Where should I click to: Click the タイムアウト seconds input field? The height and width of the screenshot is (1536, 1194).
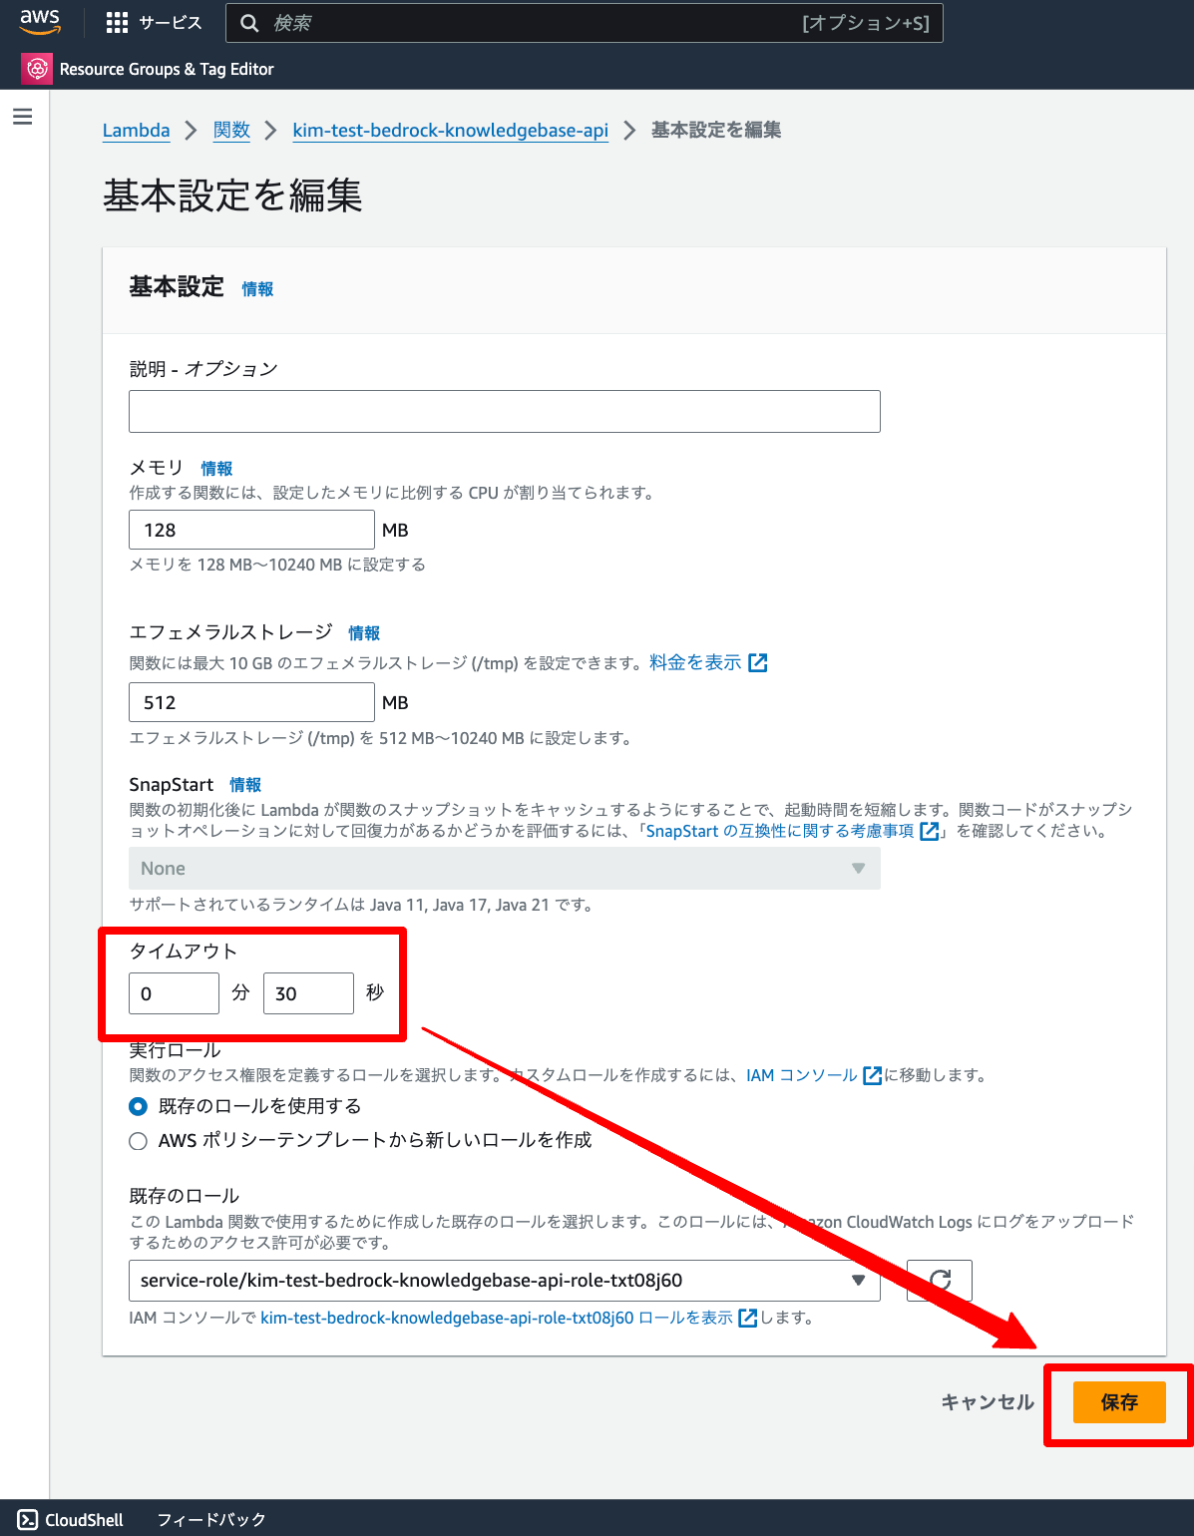(308, 993)
